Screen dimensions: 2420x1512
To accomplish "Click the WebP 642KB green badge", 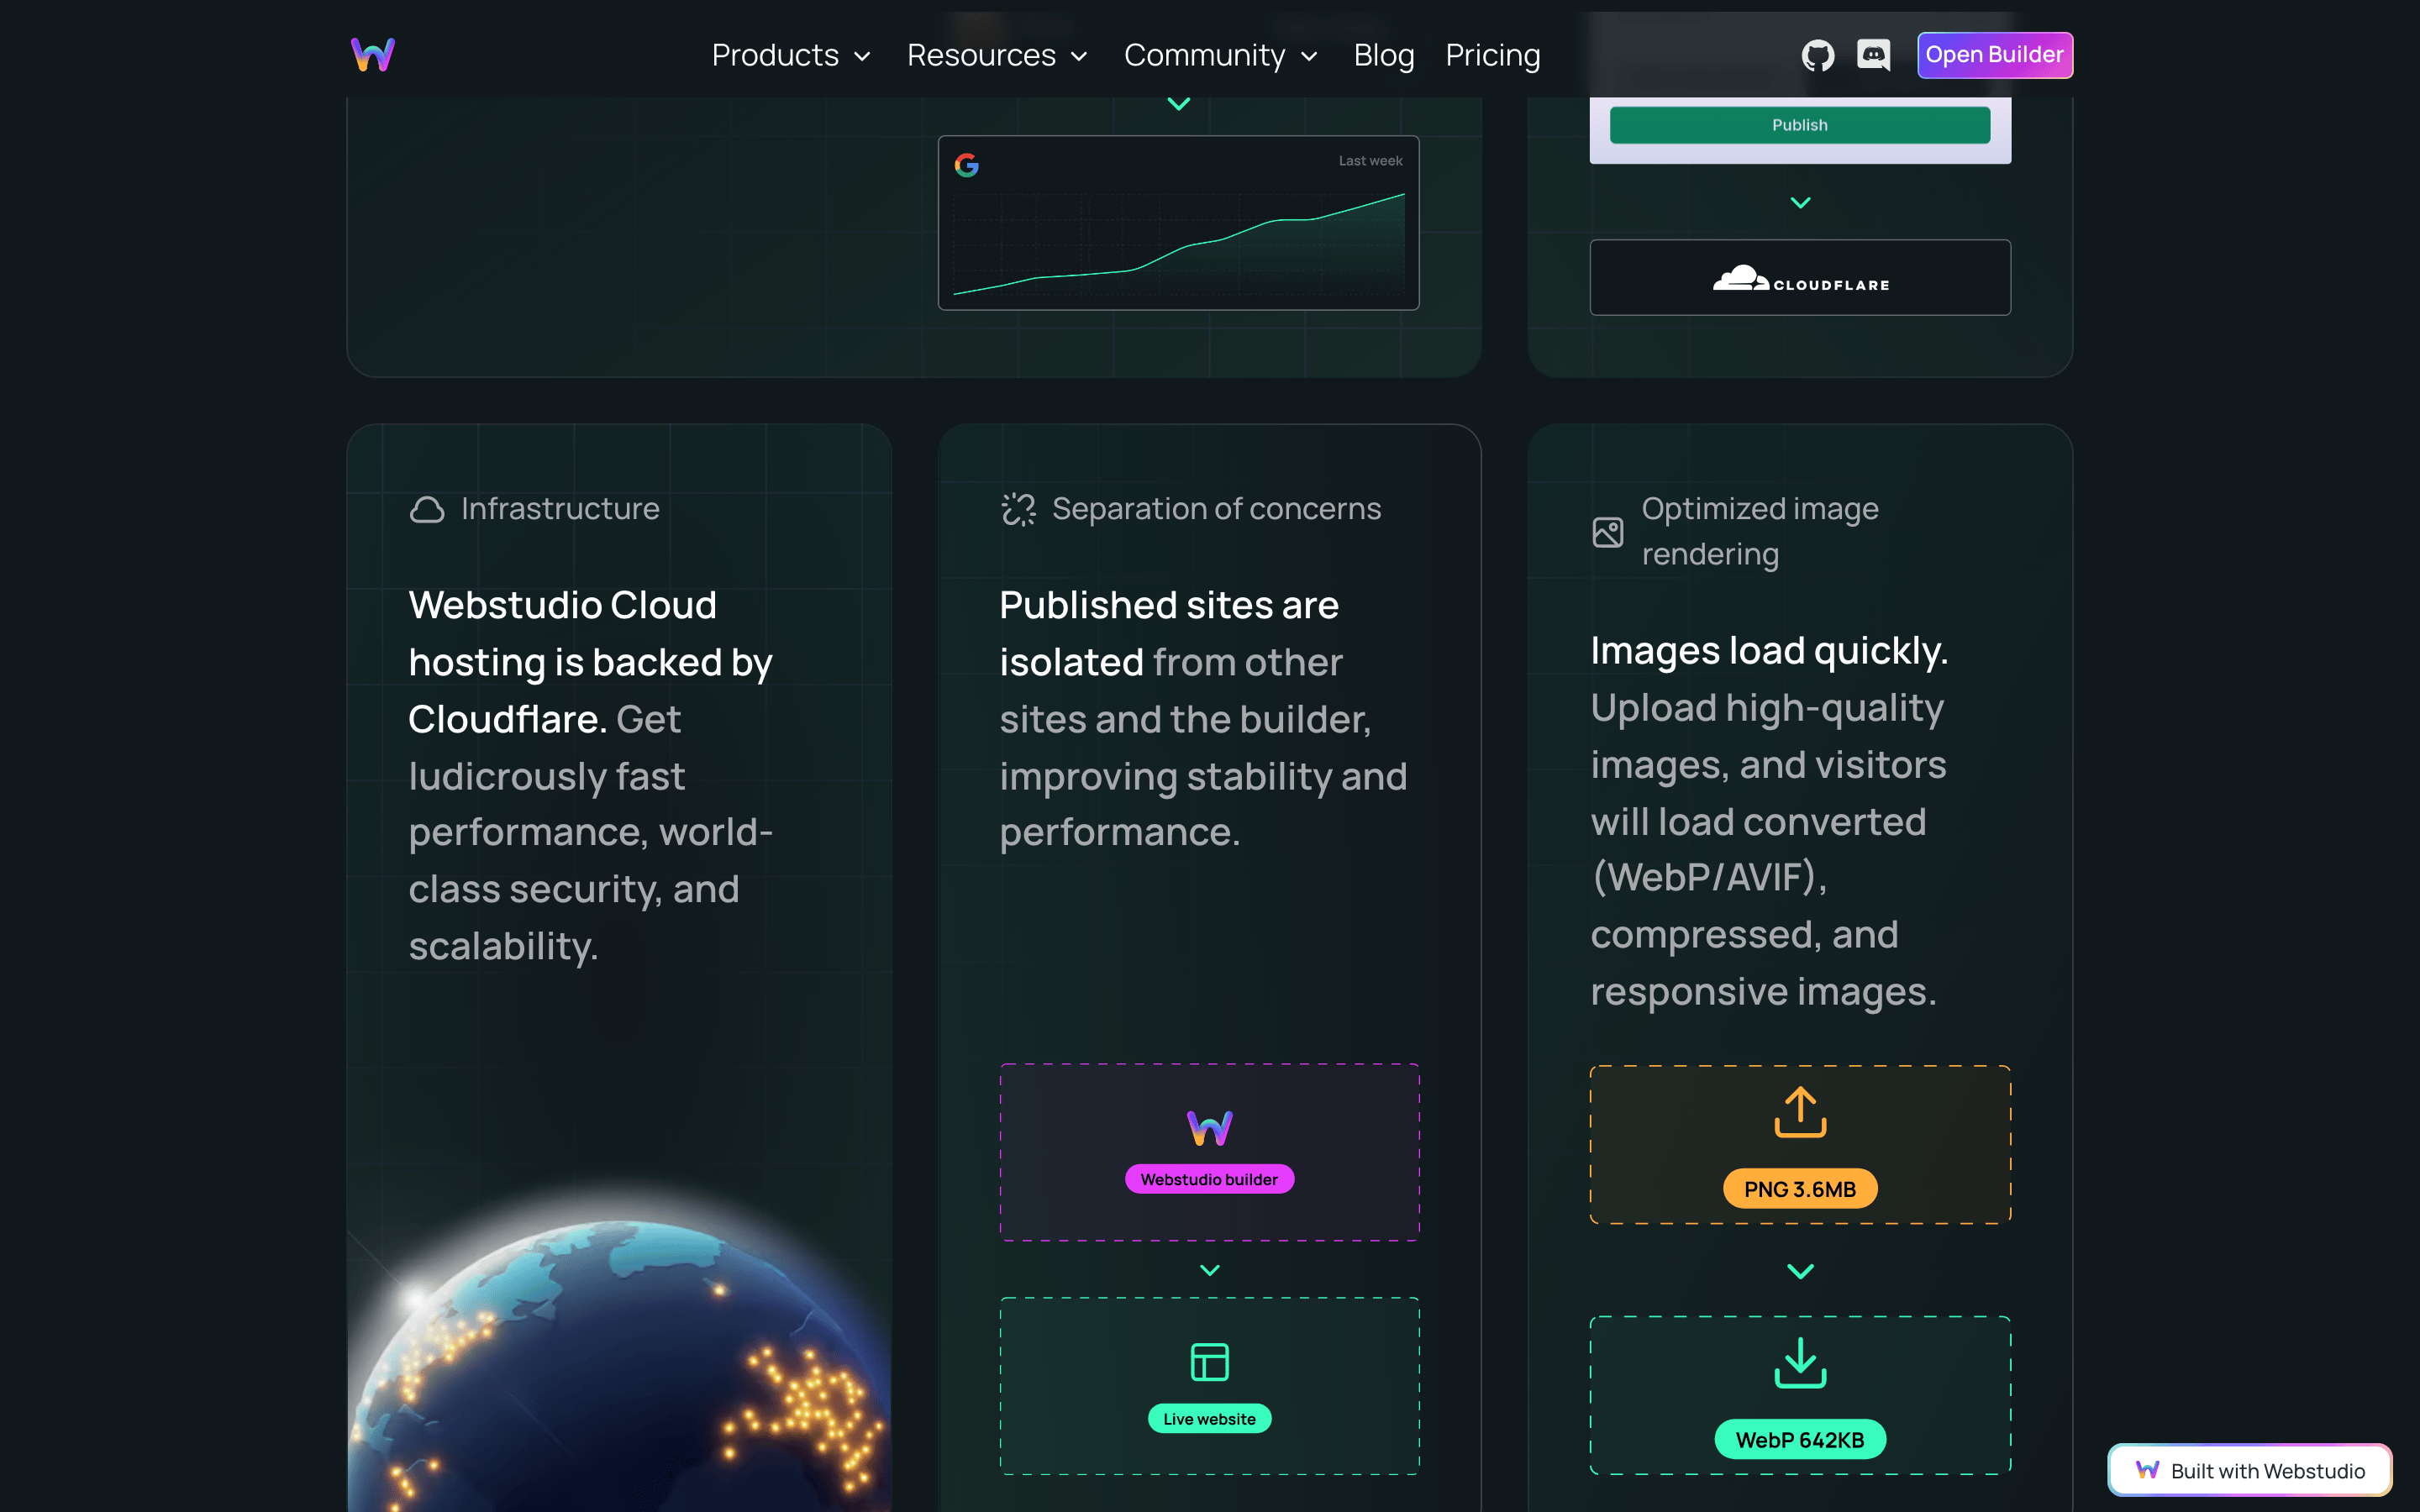I will click(x=1800, y=1440).
